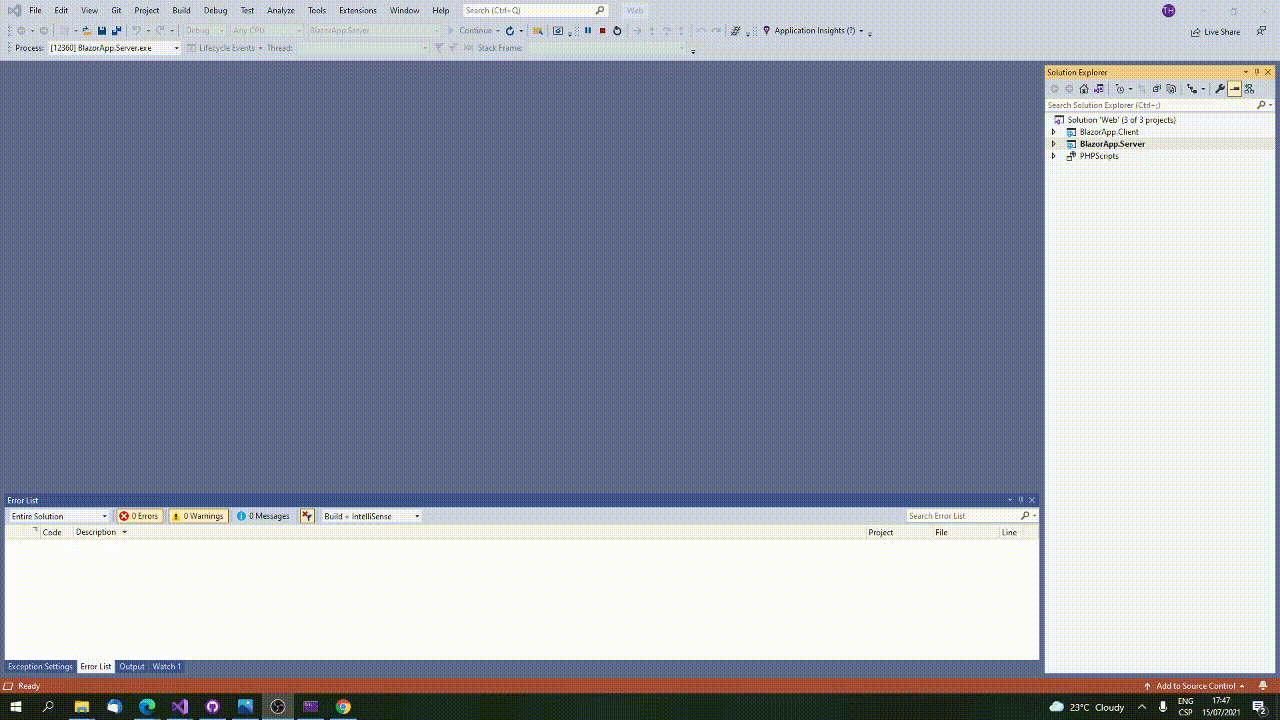Switch views icon in Solution Explorer
This screenshot has height=720, width=1280.
(x=1099, y=89)
